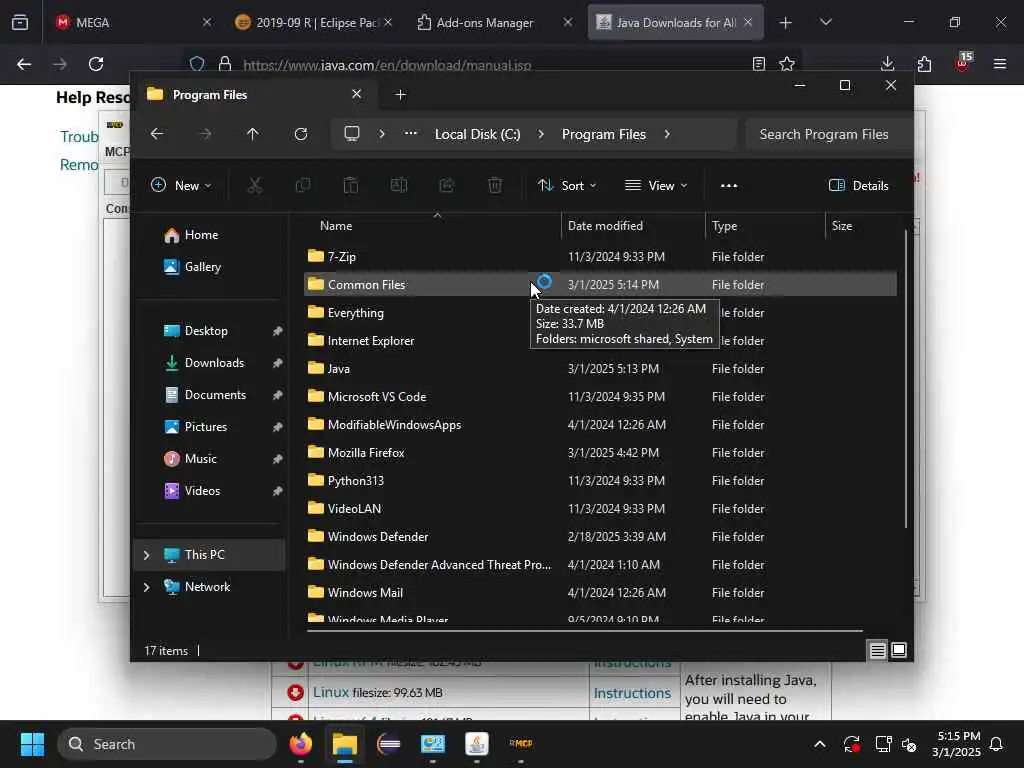Add a new File Explorer tab
Screen dimensions: 1024x768
tap(400, 95)
